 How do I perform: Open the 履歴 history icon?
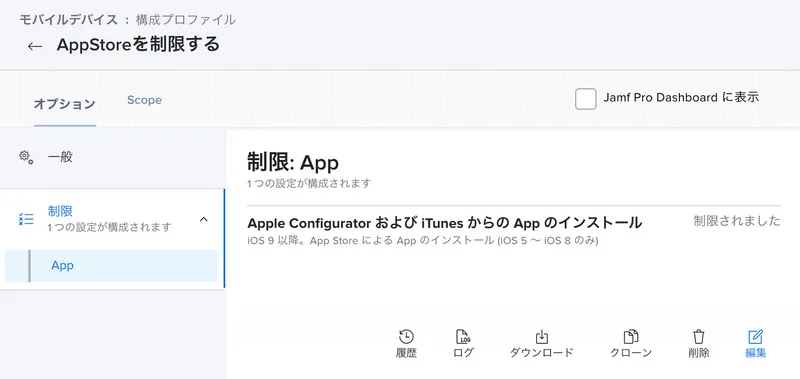406,337
